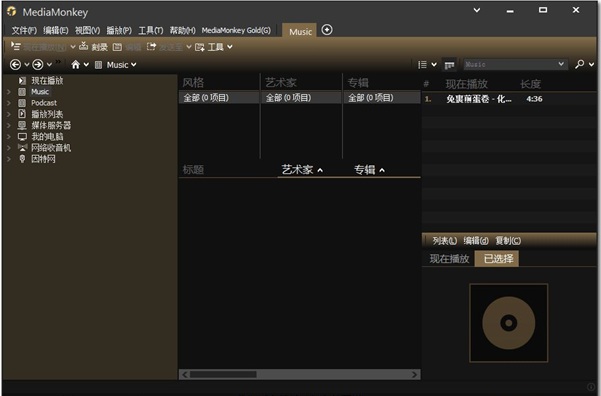Go forward with the right arrow button
The height and width of the screenshot is (396, 601).
[38, 64]
